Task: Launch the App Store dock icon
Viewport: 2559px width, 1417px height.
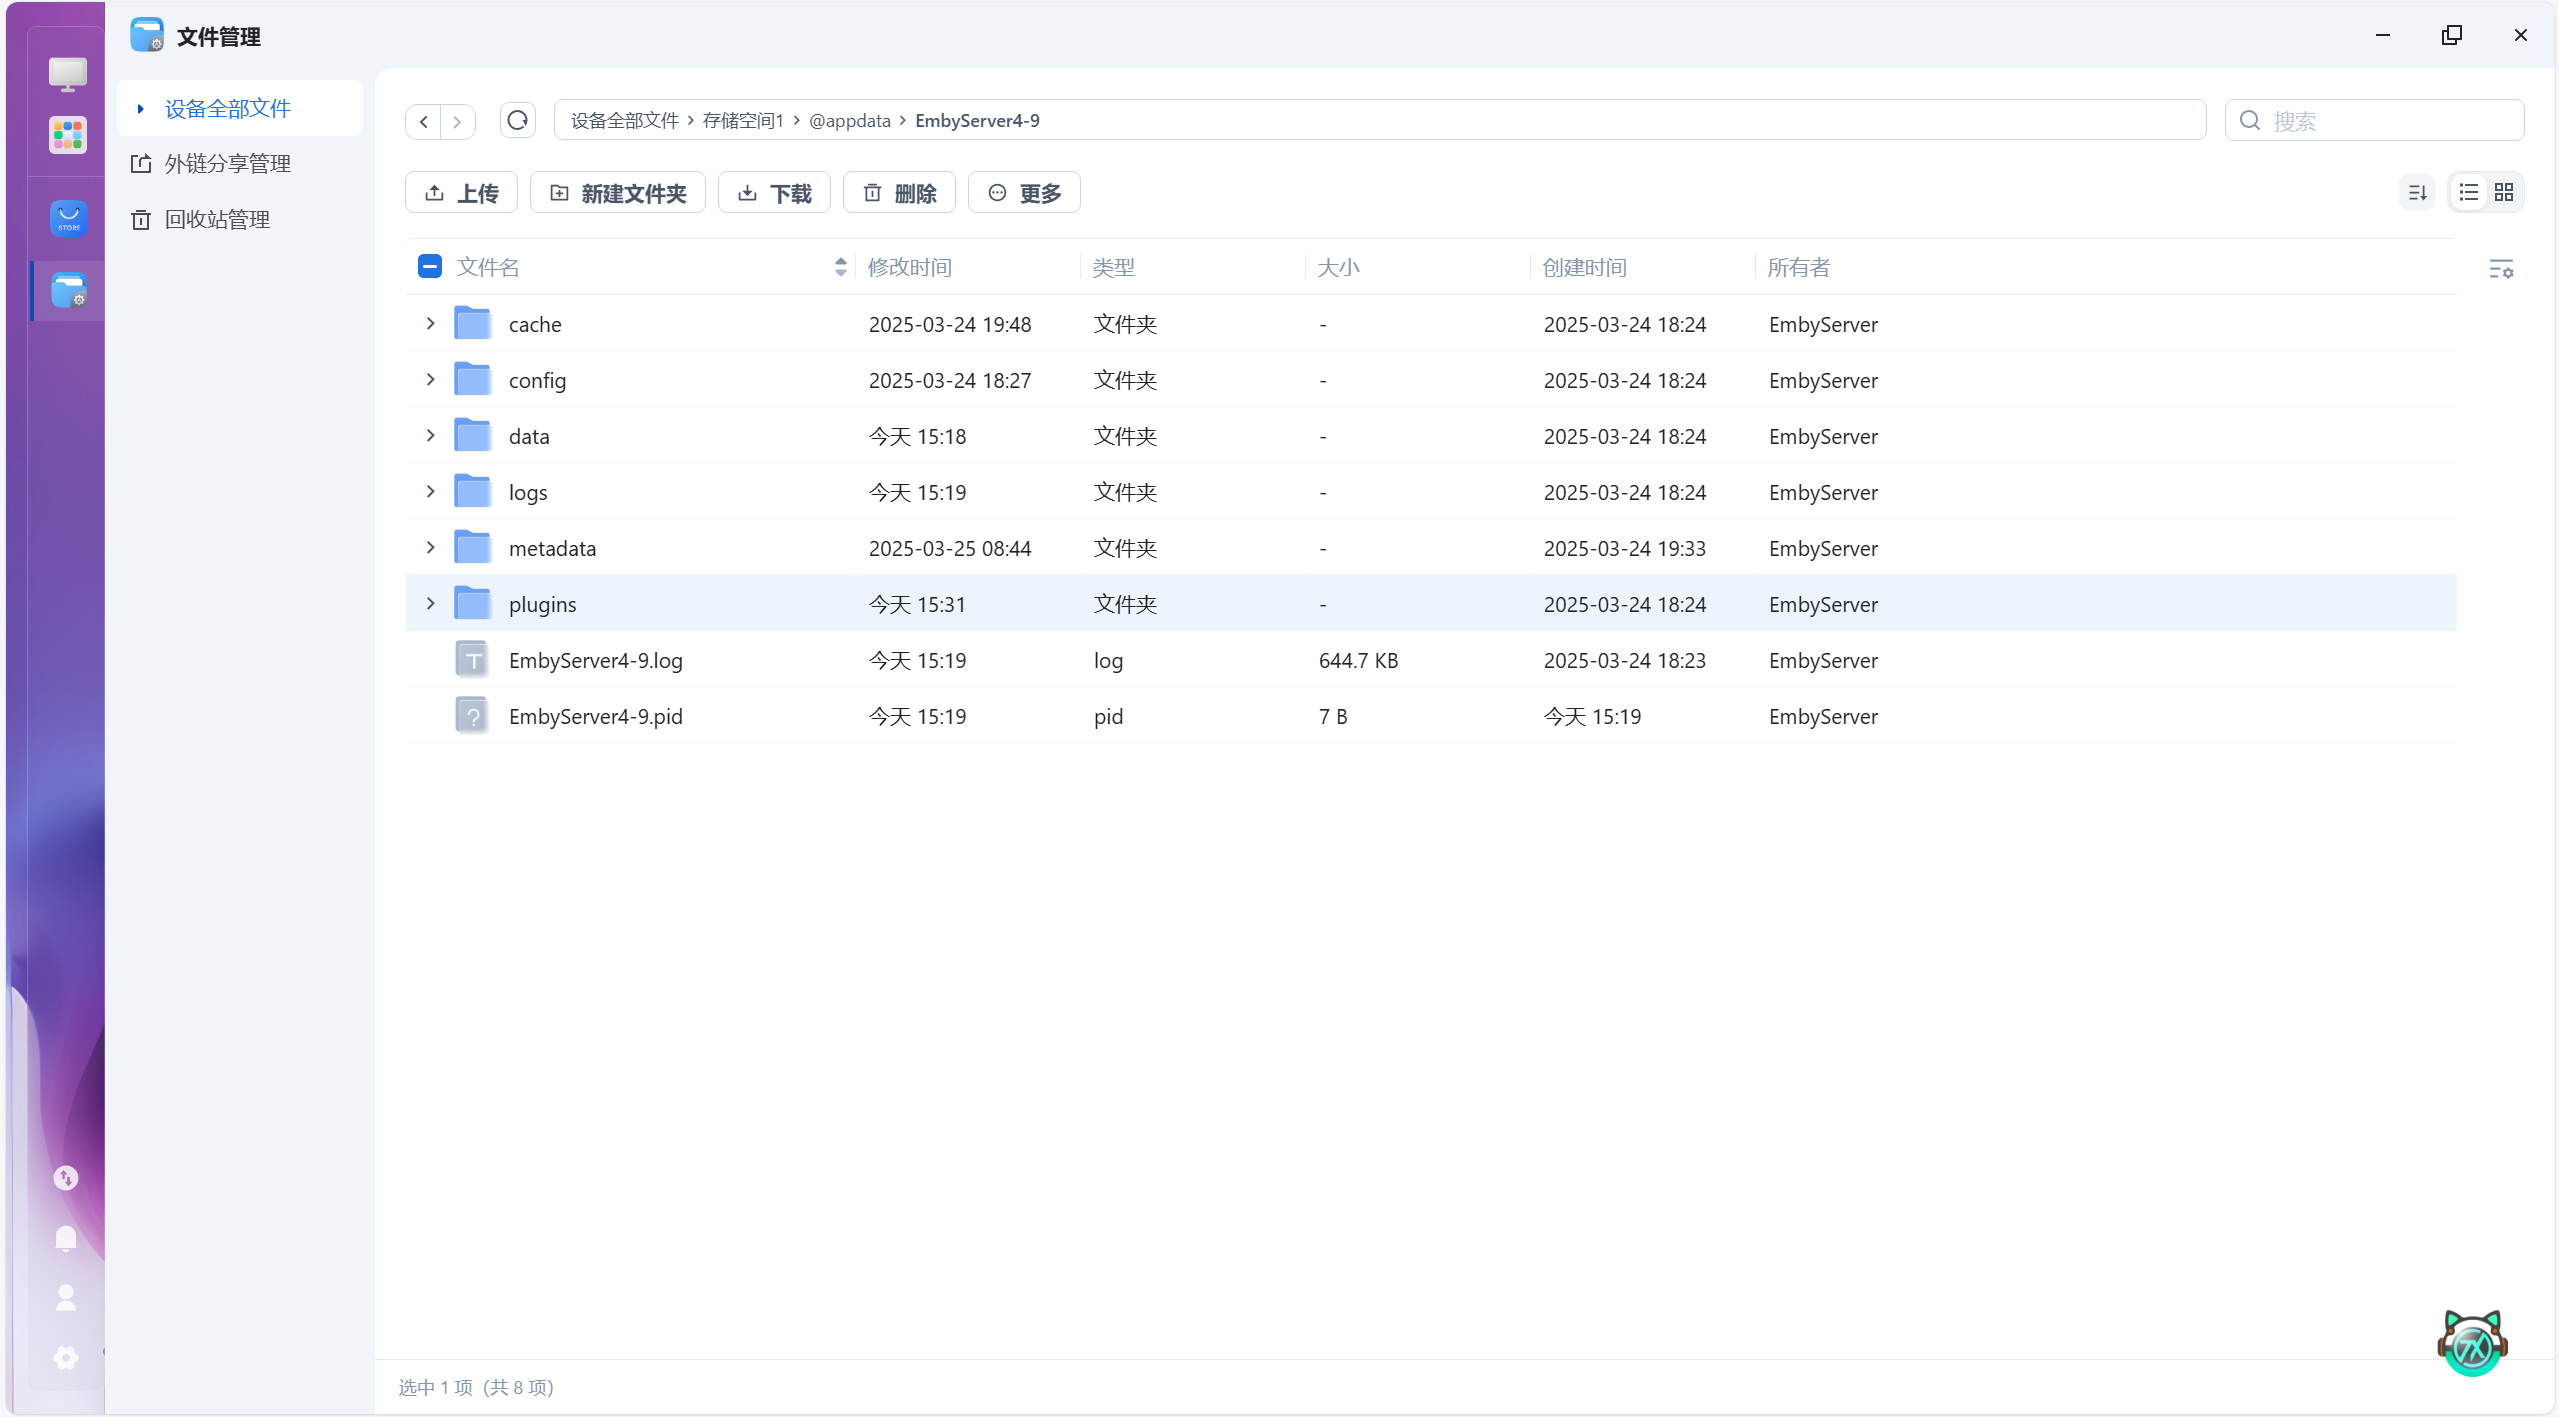Action: click(68, 218)
